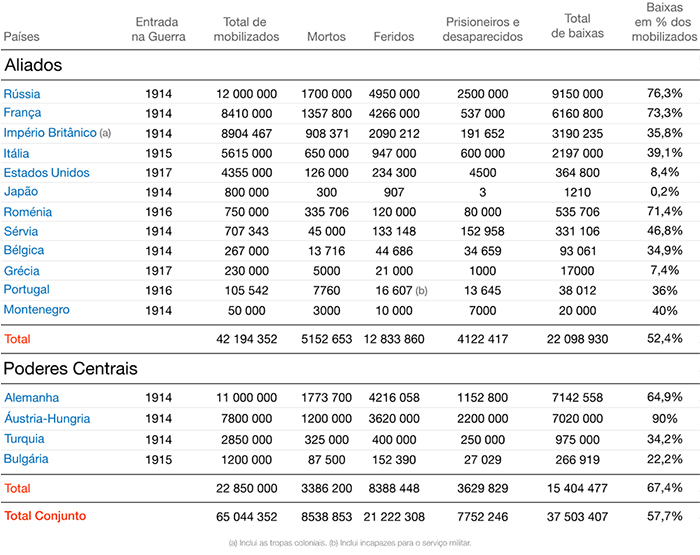Open the Alemanha link
The width and height of the screenshot is (700, 555).
point(31,398)
